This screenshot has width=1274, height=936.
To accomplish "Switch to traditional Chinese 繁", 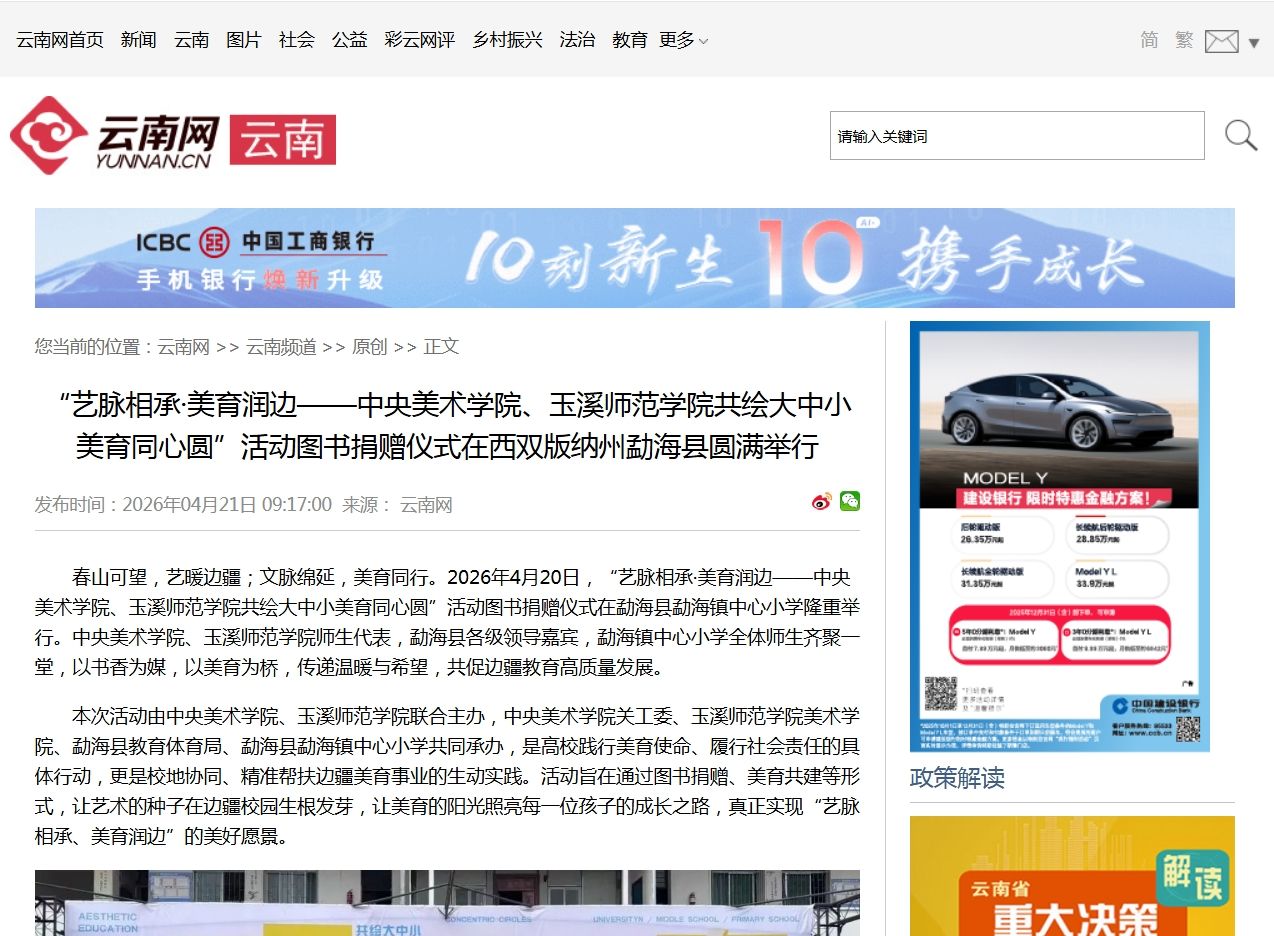I will pyautogui.click(x=1184, y=40).
